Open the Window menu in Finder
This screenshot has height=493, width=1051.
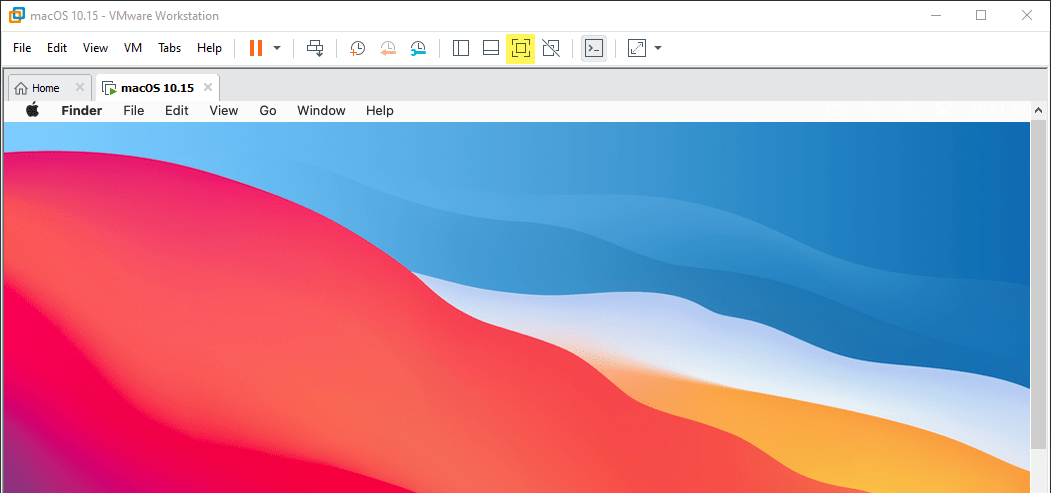click(x=321, y=111)
